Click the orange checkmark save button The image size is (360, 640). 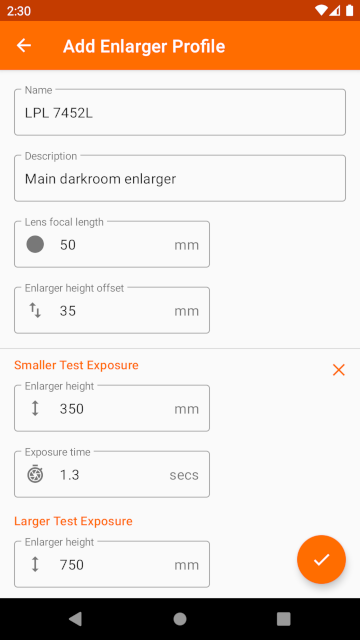tap(321, 560)
